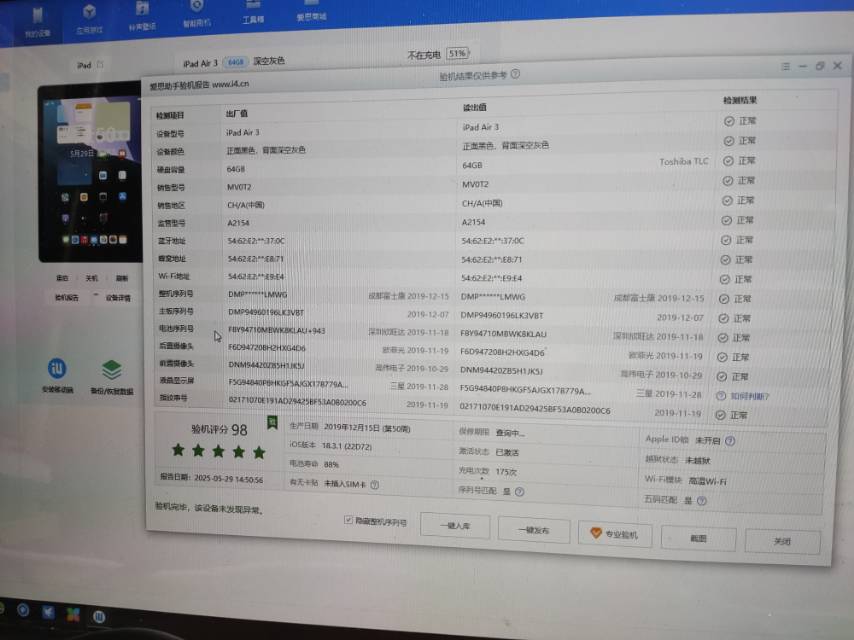Click the 64GB capacity badge
The image size is (854, 640).
click(235, 62)
